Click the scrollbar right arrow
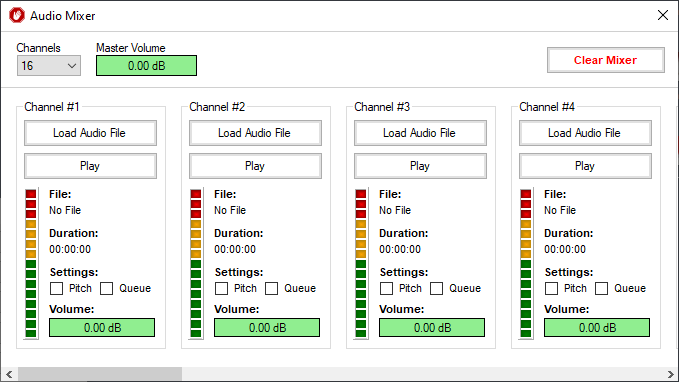679x382 pixels. pyautogui.click(x=670, y=374)
